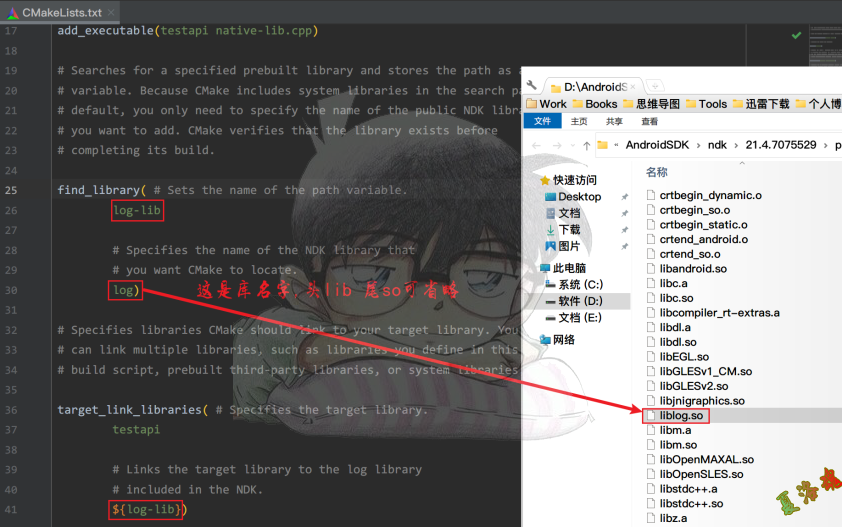This screenshot has height=527, width=842.
Task: Open drive 软件 (D:)
Action: click(574, 301)
